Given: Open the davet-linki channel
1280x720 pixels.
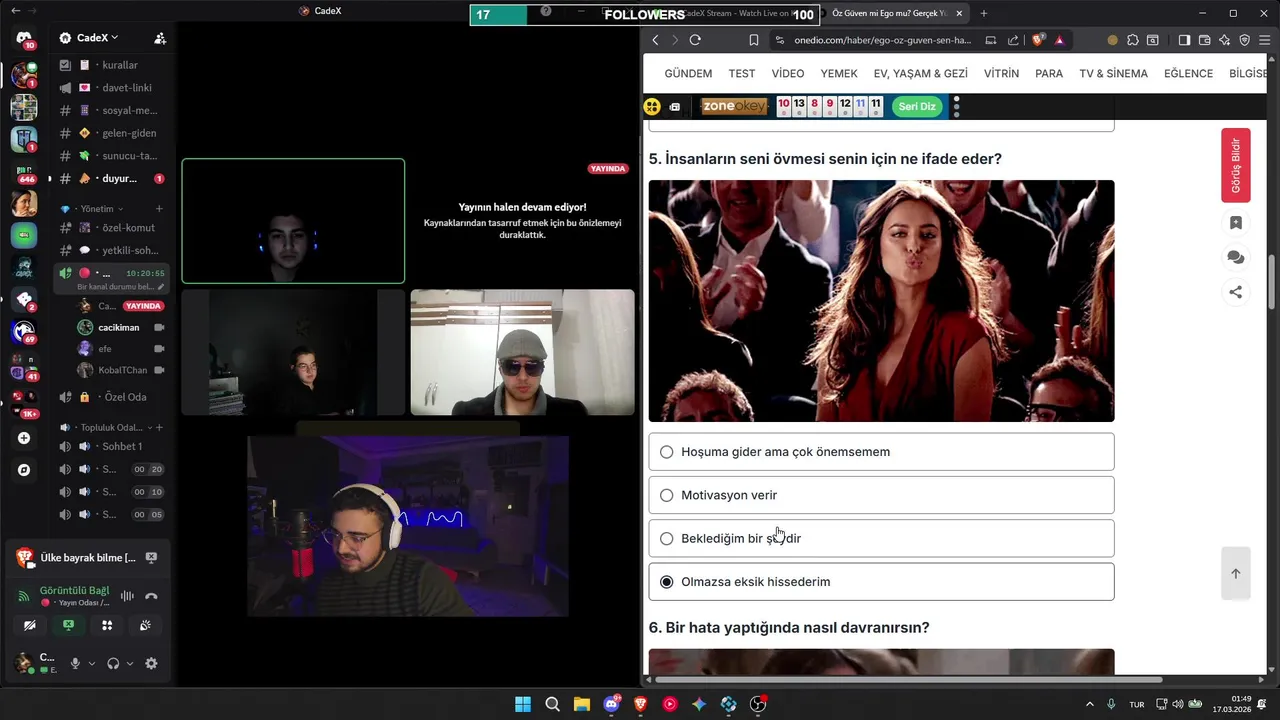Looking at the screenshot, I should (112, 88).
